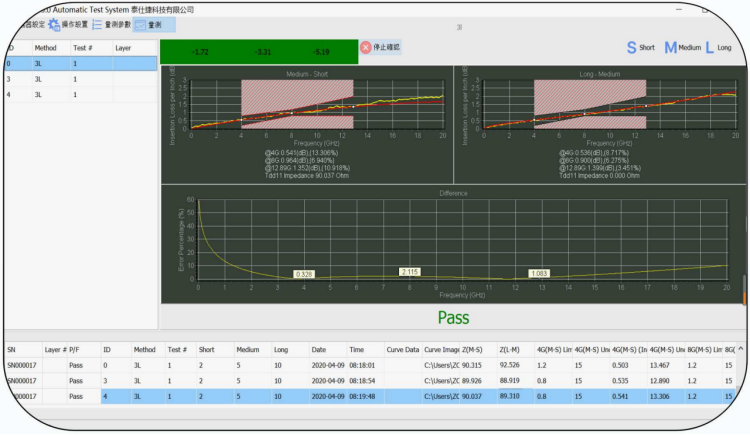Image resolution: width=750 pixels, height=435 pixels.
Task: Click the SN column header
Action: coord(11,350)
